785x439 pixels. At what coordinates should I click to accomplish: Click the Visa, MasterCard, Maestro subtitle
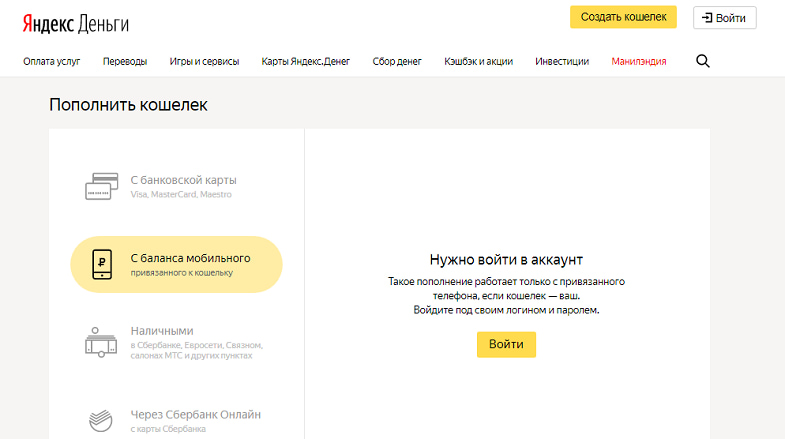pos(181,194)
